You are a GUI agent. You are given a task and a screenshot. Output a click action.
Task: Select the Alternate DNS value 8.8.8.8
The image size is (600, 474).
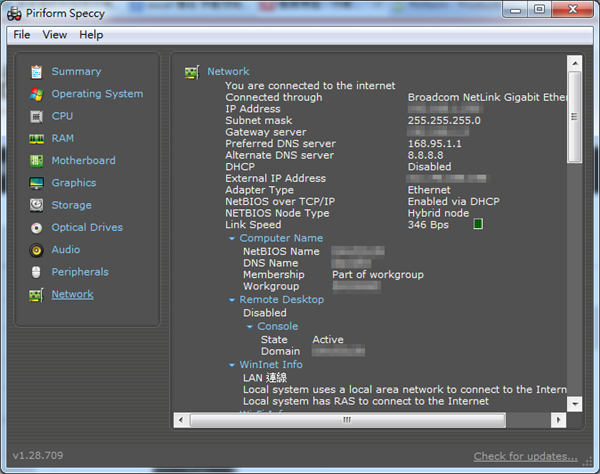tap(426, 155)
